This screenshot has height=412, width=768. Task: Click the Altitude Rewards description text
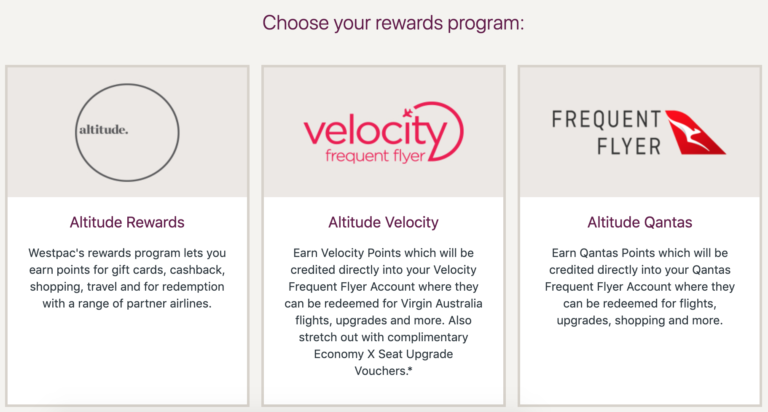pyautogui.click(x=127, y=278)
